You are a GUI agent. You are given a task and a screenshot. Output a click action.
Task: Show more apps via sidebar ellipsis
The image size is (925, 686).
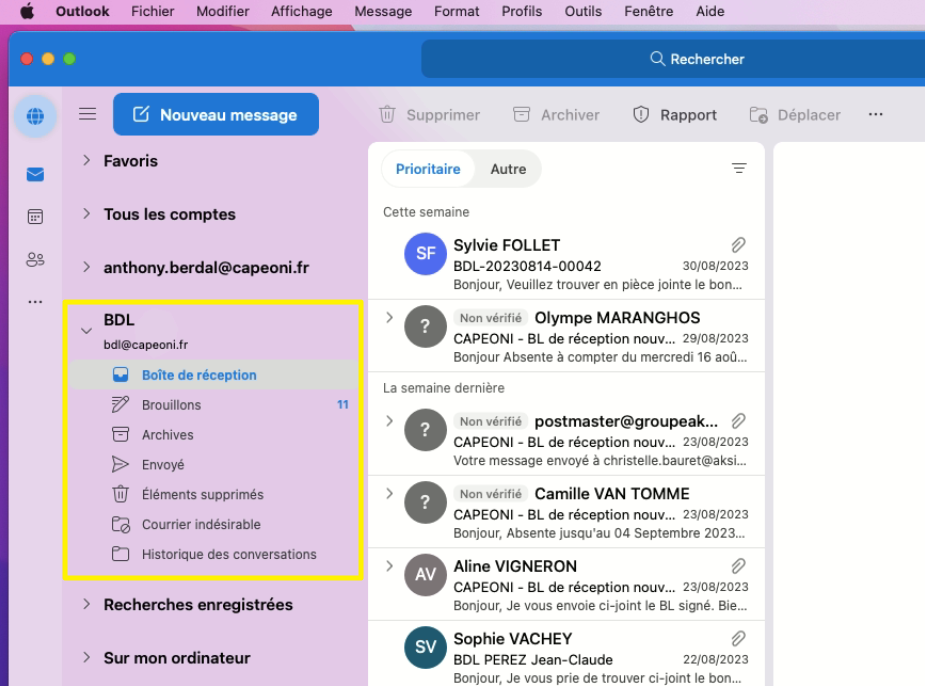[35, 301]
